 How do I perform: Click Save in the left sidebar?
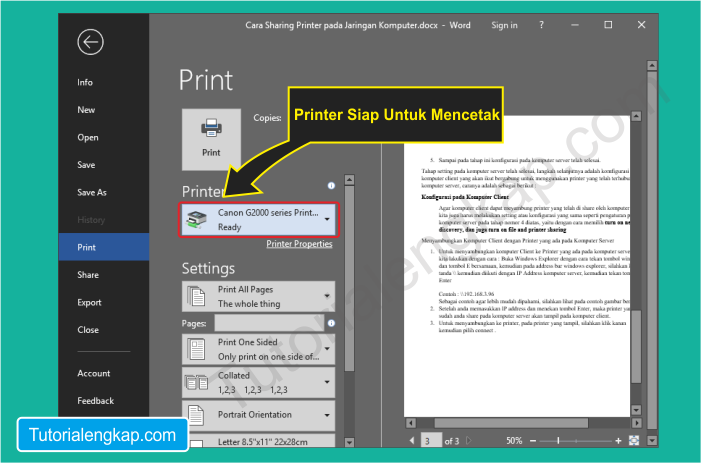[86, 165]
